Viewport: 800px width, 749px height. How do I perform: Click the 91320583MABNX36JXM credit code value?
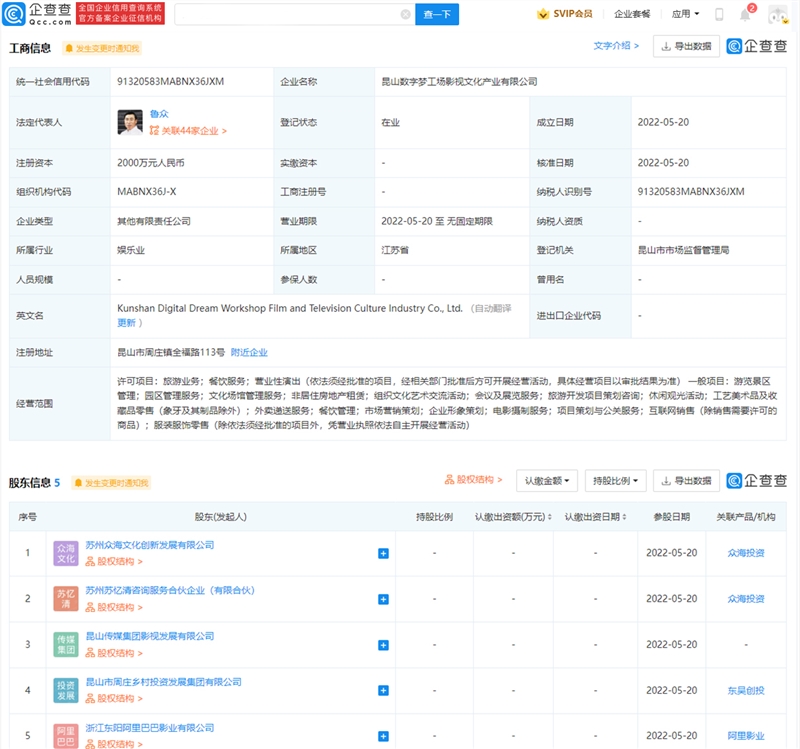pyautogui.click(x=170, y=82)
